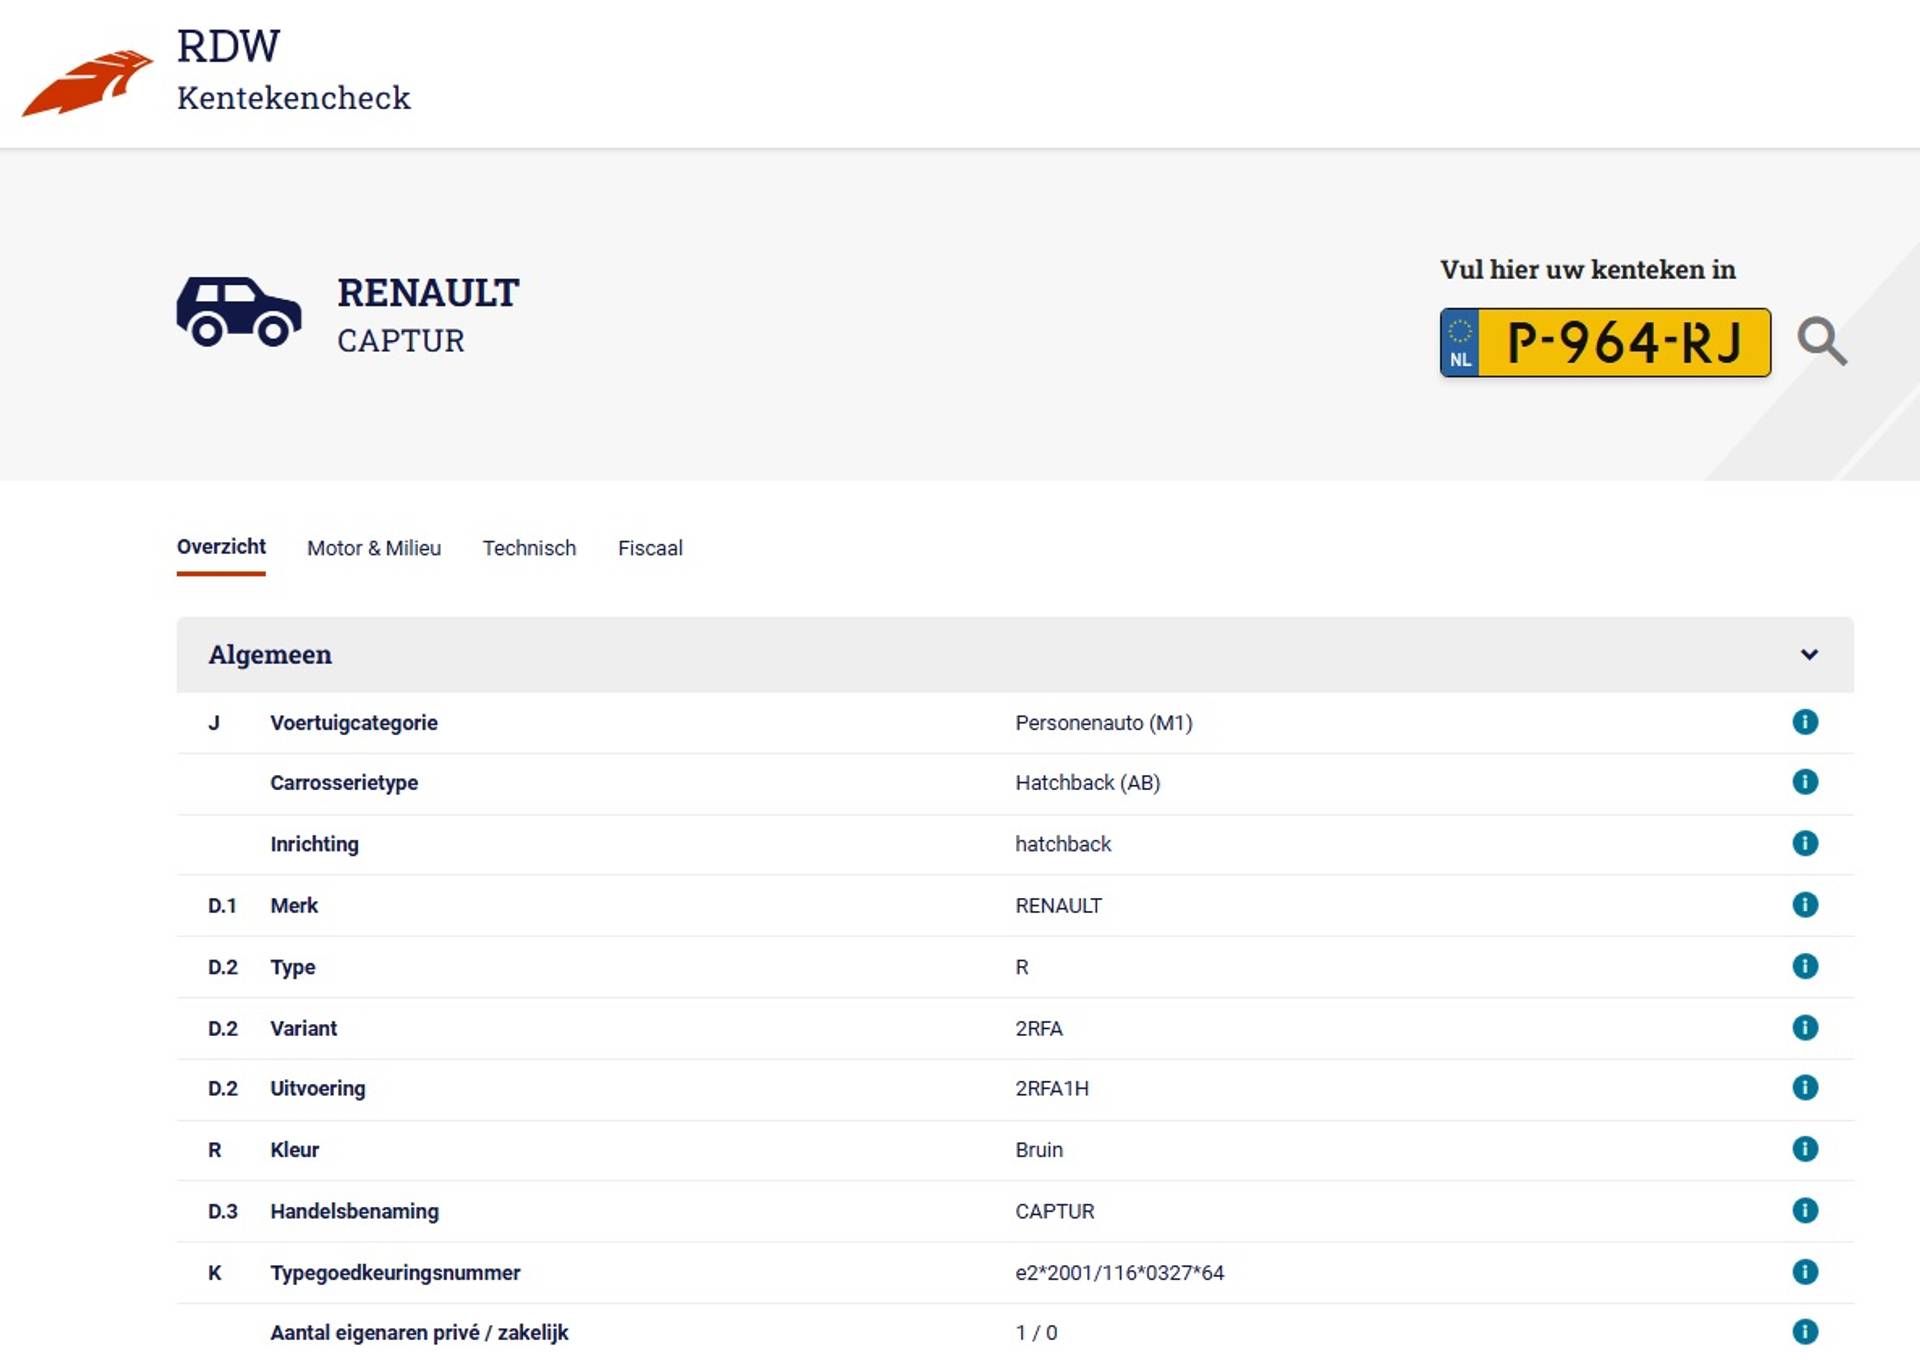This screenshot has height=1362, width=1920.
Task: Show info for Typegoedkeuringsnummer
Action: pos(1804,1272)
